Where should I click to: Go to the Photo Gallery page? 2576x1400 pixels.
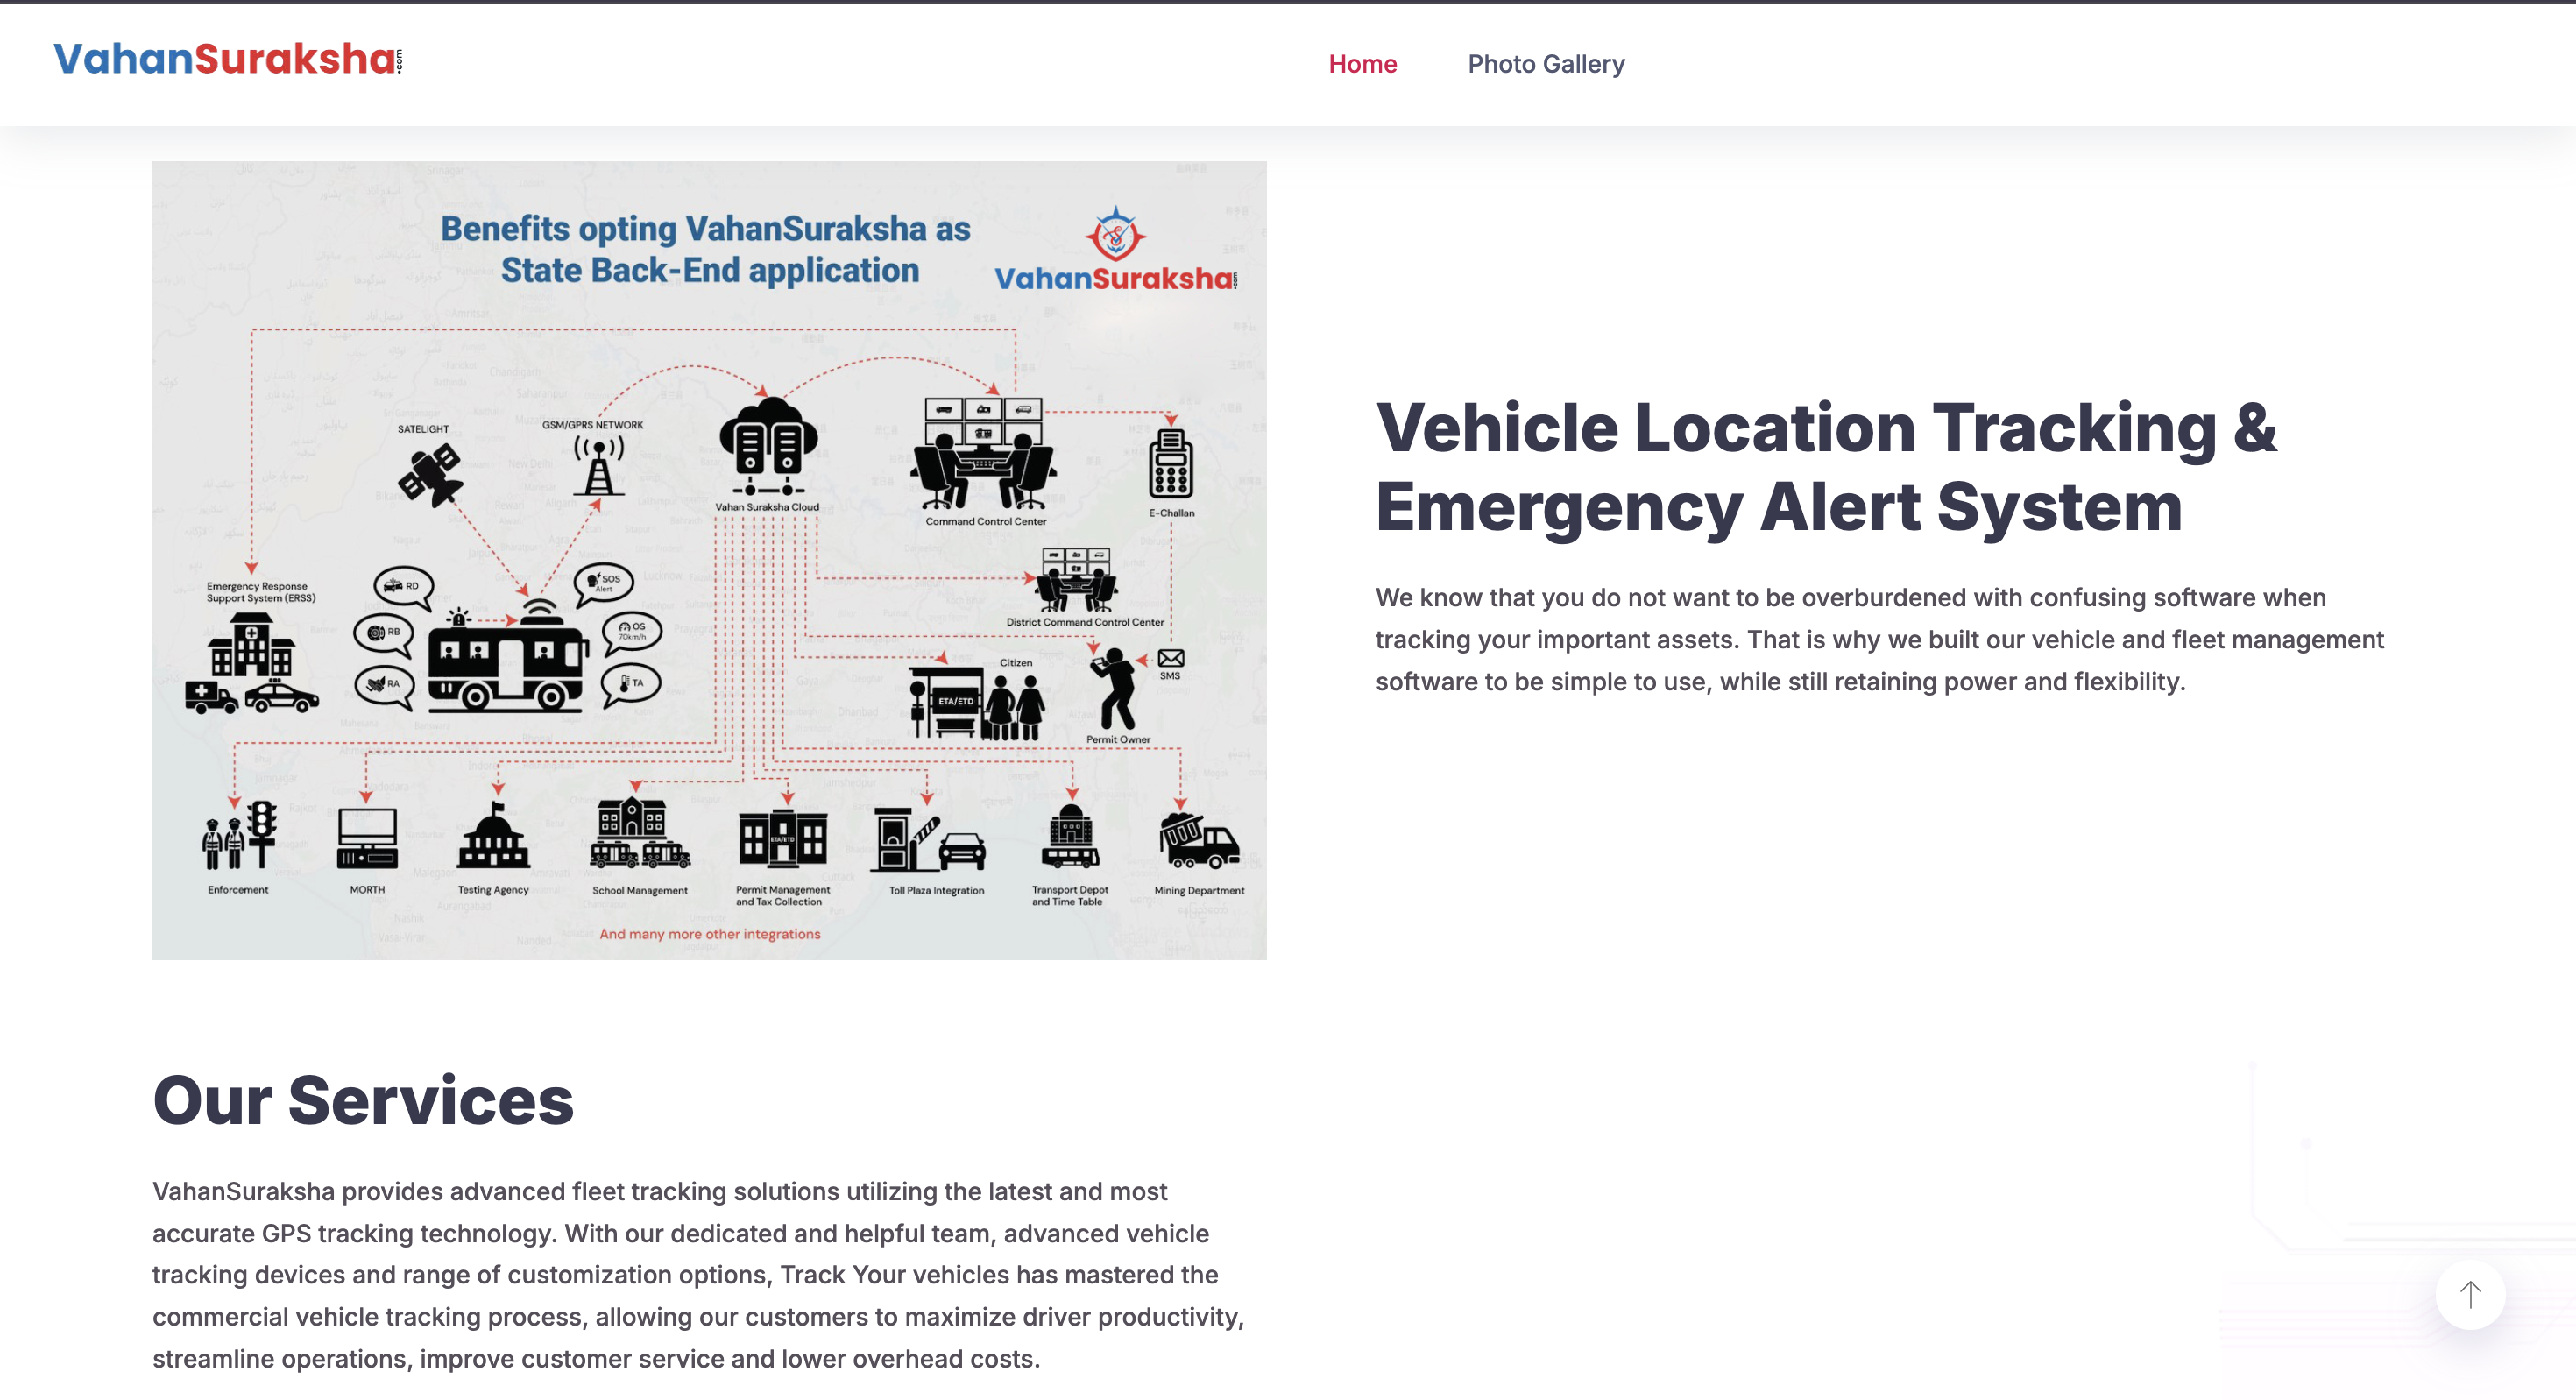(x=1546, y=64)
